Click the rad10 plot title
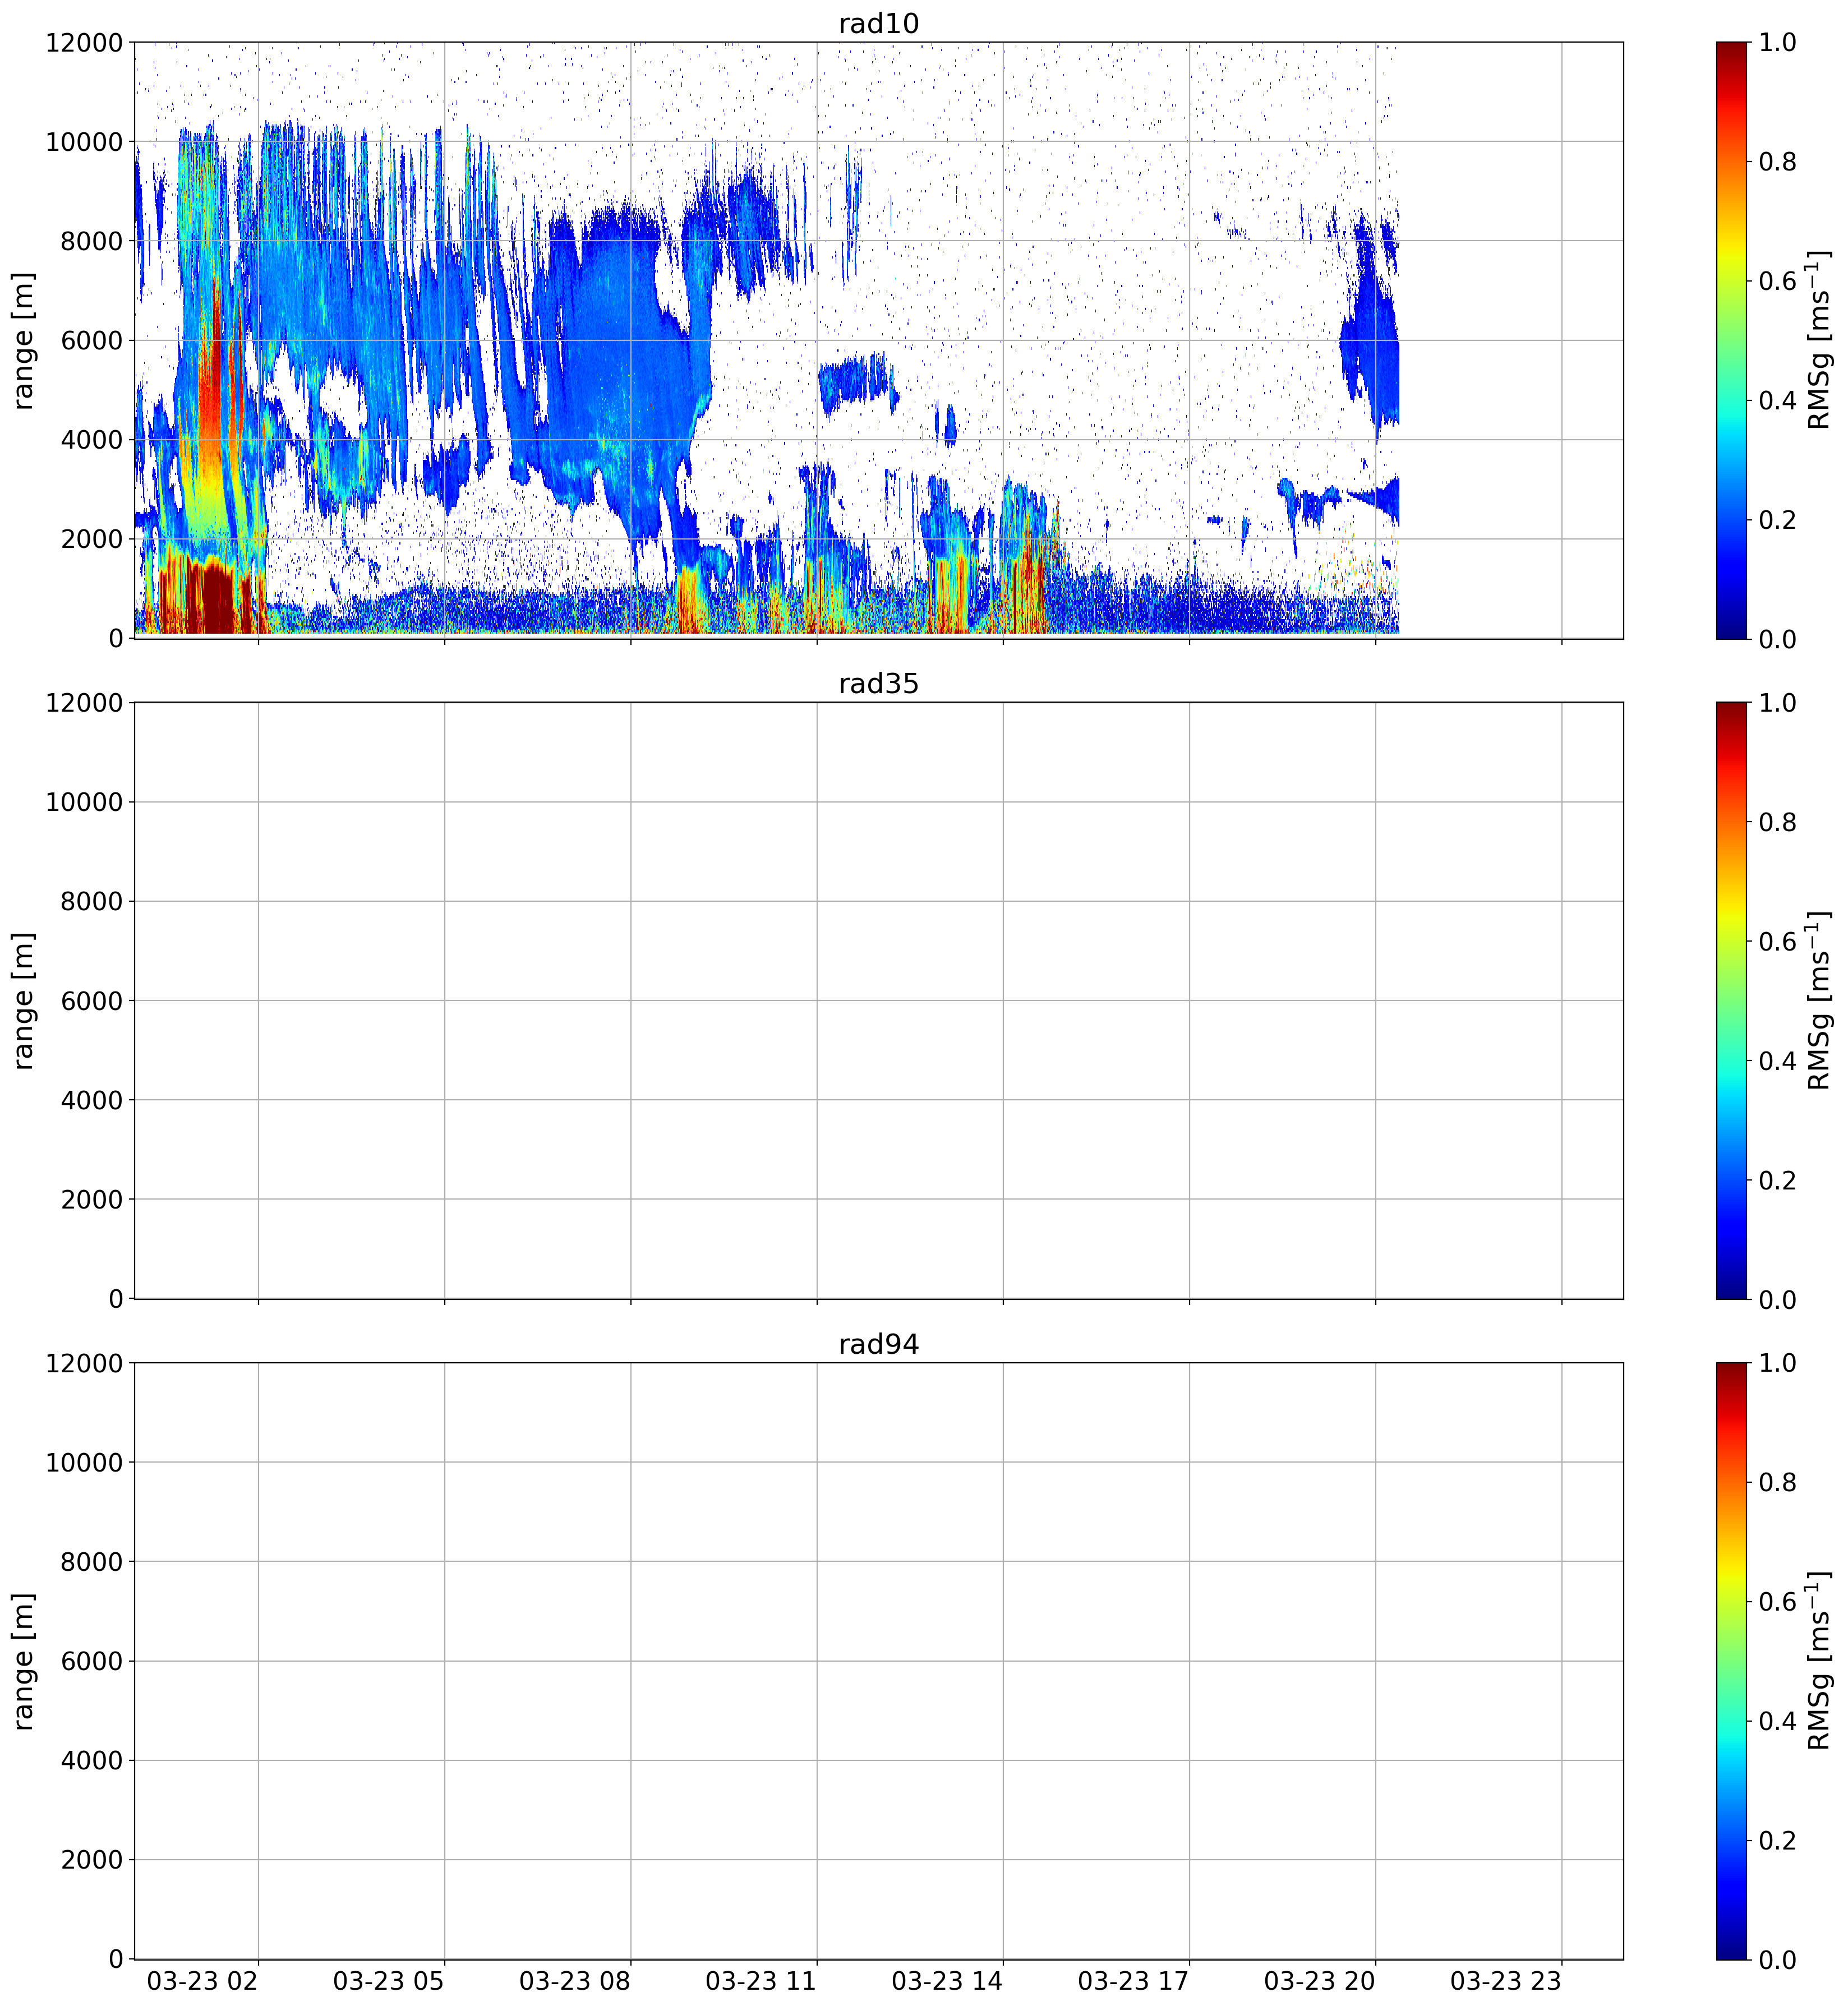The width and height of the screenshot is (1848, 2006). click(x=878, y=23)
